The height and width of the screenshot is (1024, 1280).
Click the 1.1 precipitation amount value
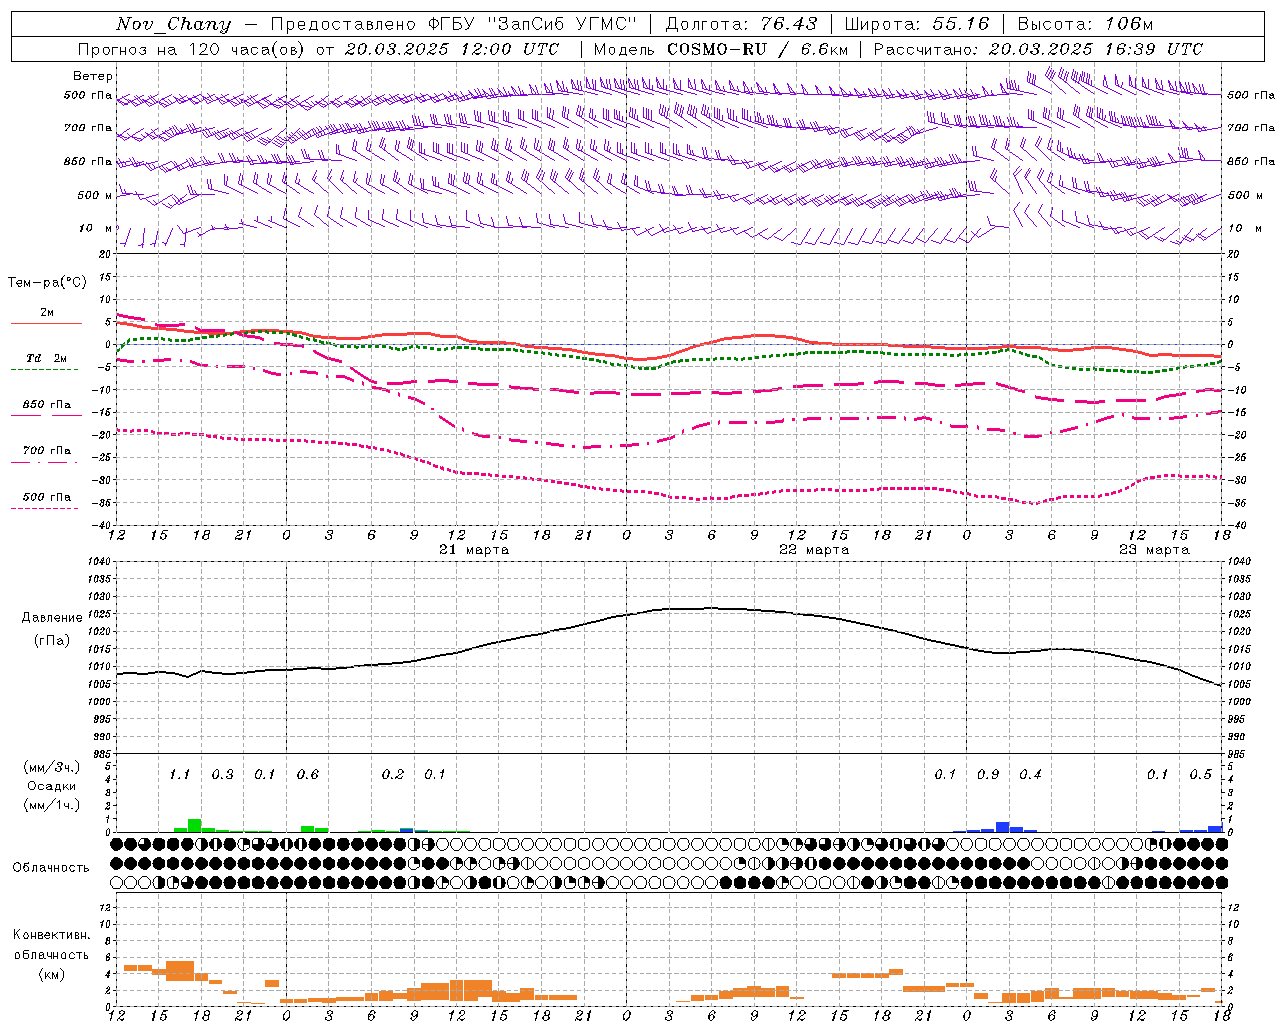coord(179,774)
